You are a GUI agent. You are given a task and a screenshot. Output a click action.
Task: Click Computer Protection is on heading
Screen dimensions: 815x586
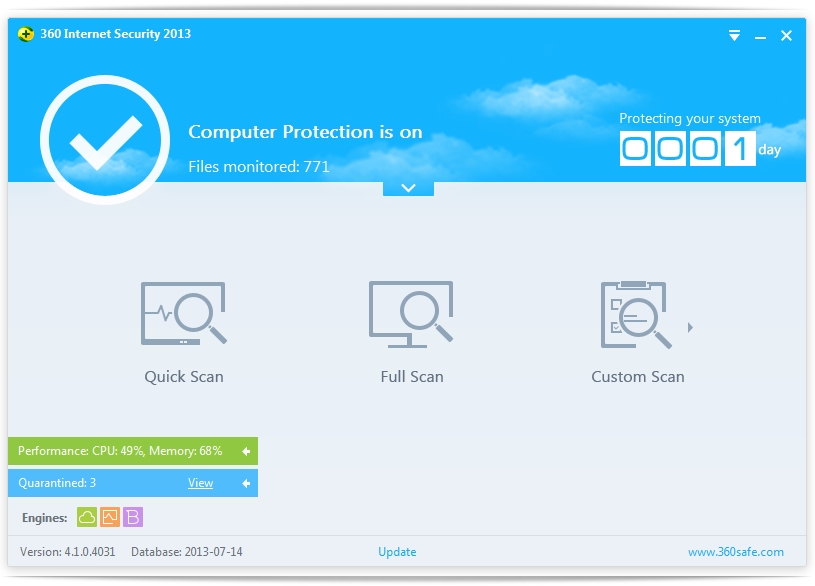[x=305, y=132]
